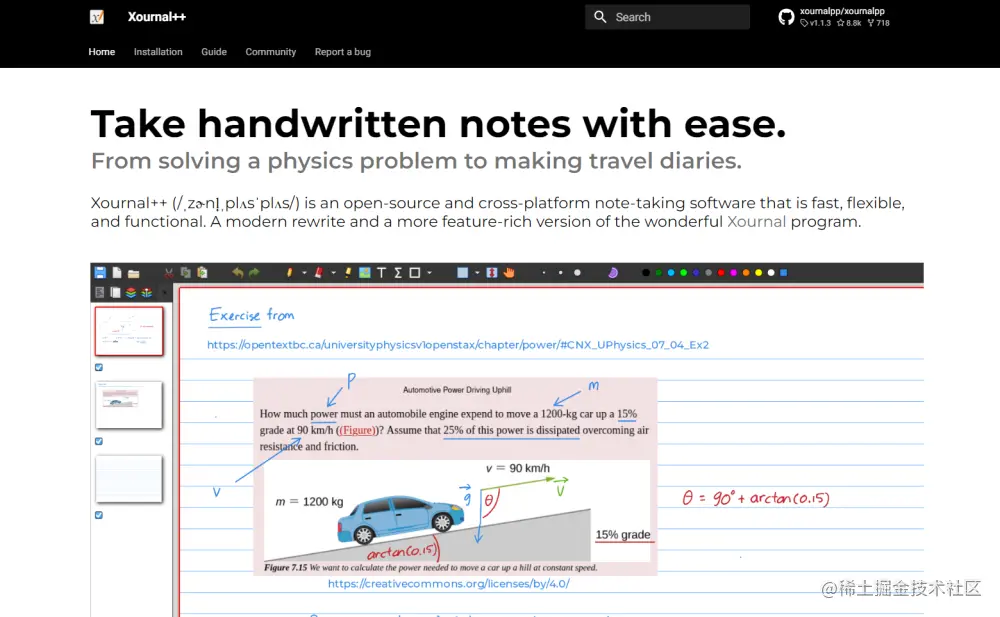Click the Save icon in Xournal++ toolbar

(100, 272)
